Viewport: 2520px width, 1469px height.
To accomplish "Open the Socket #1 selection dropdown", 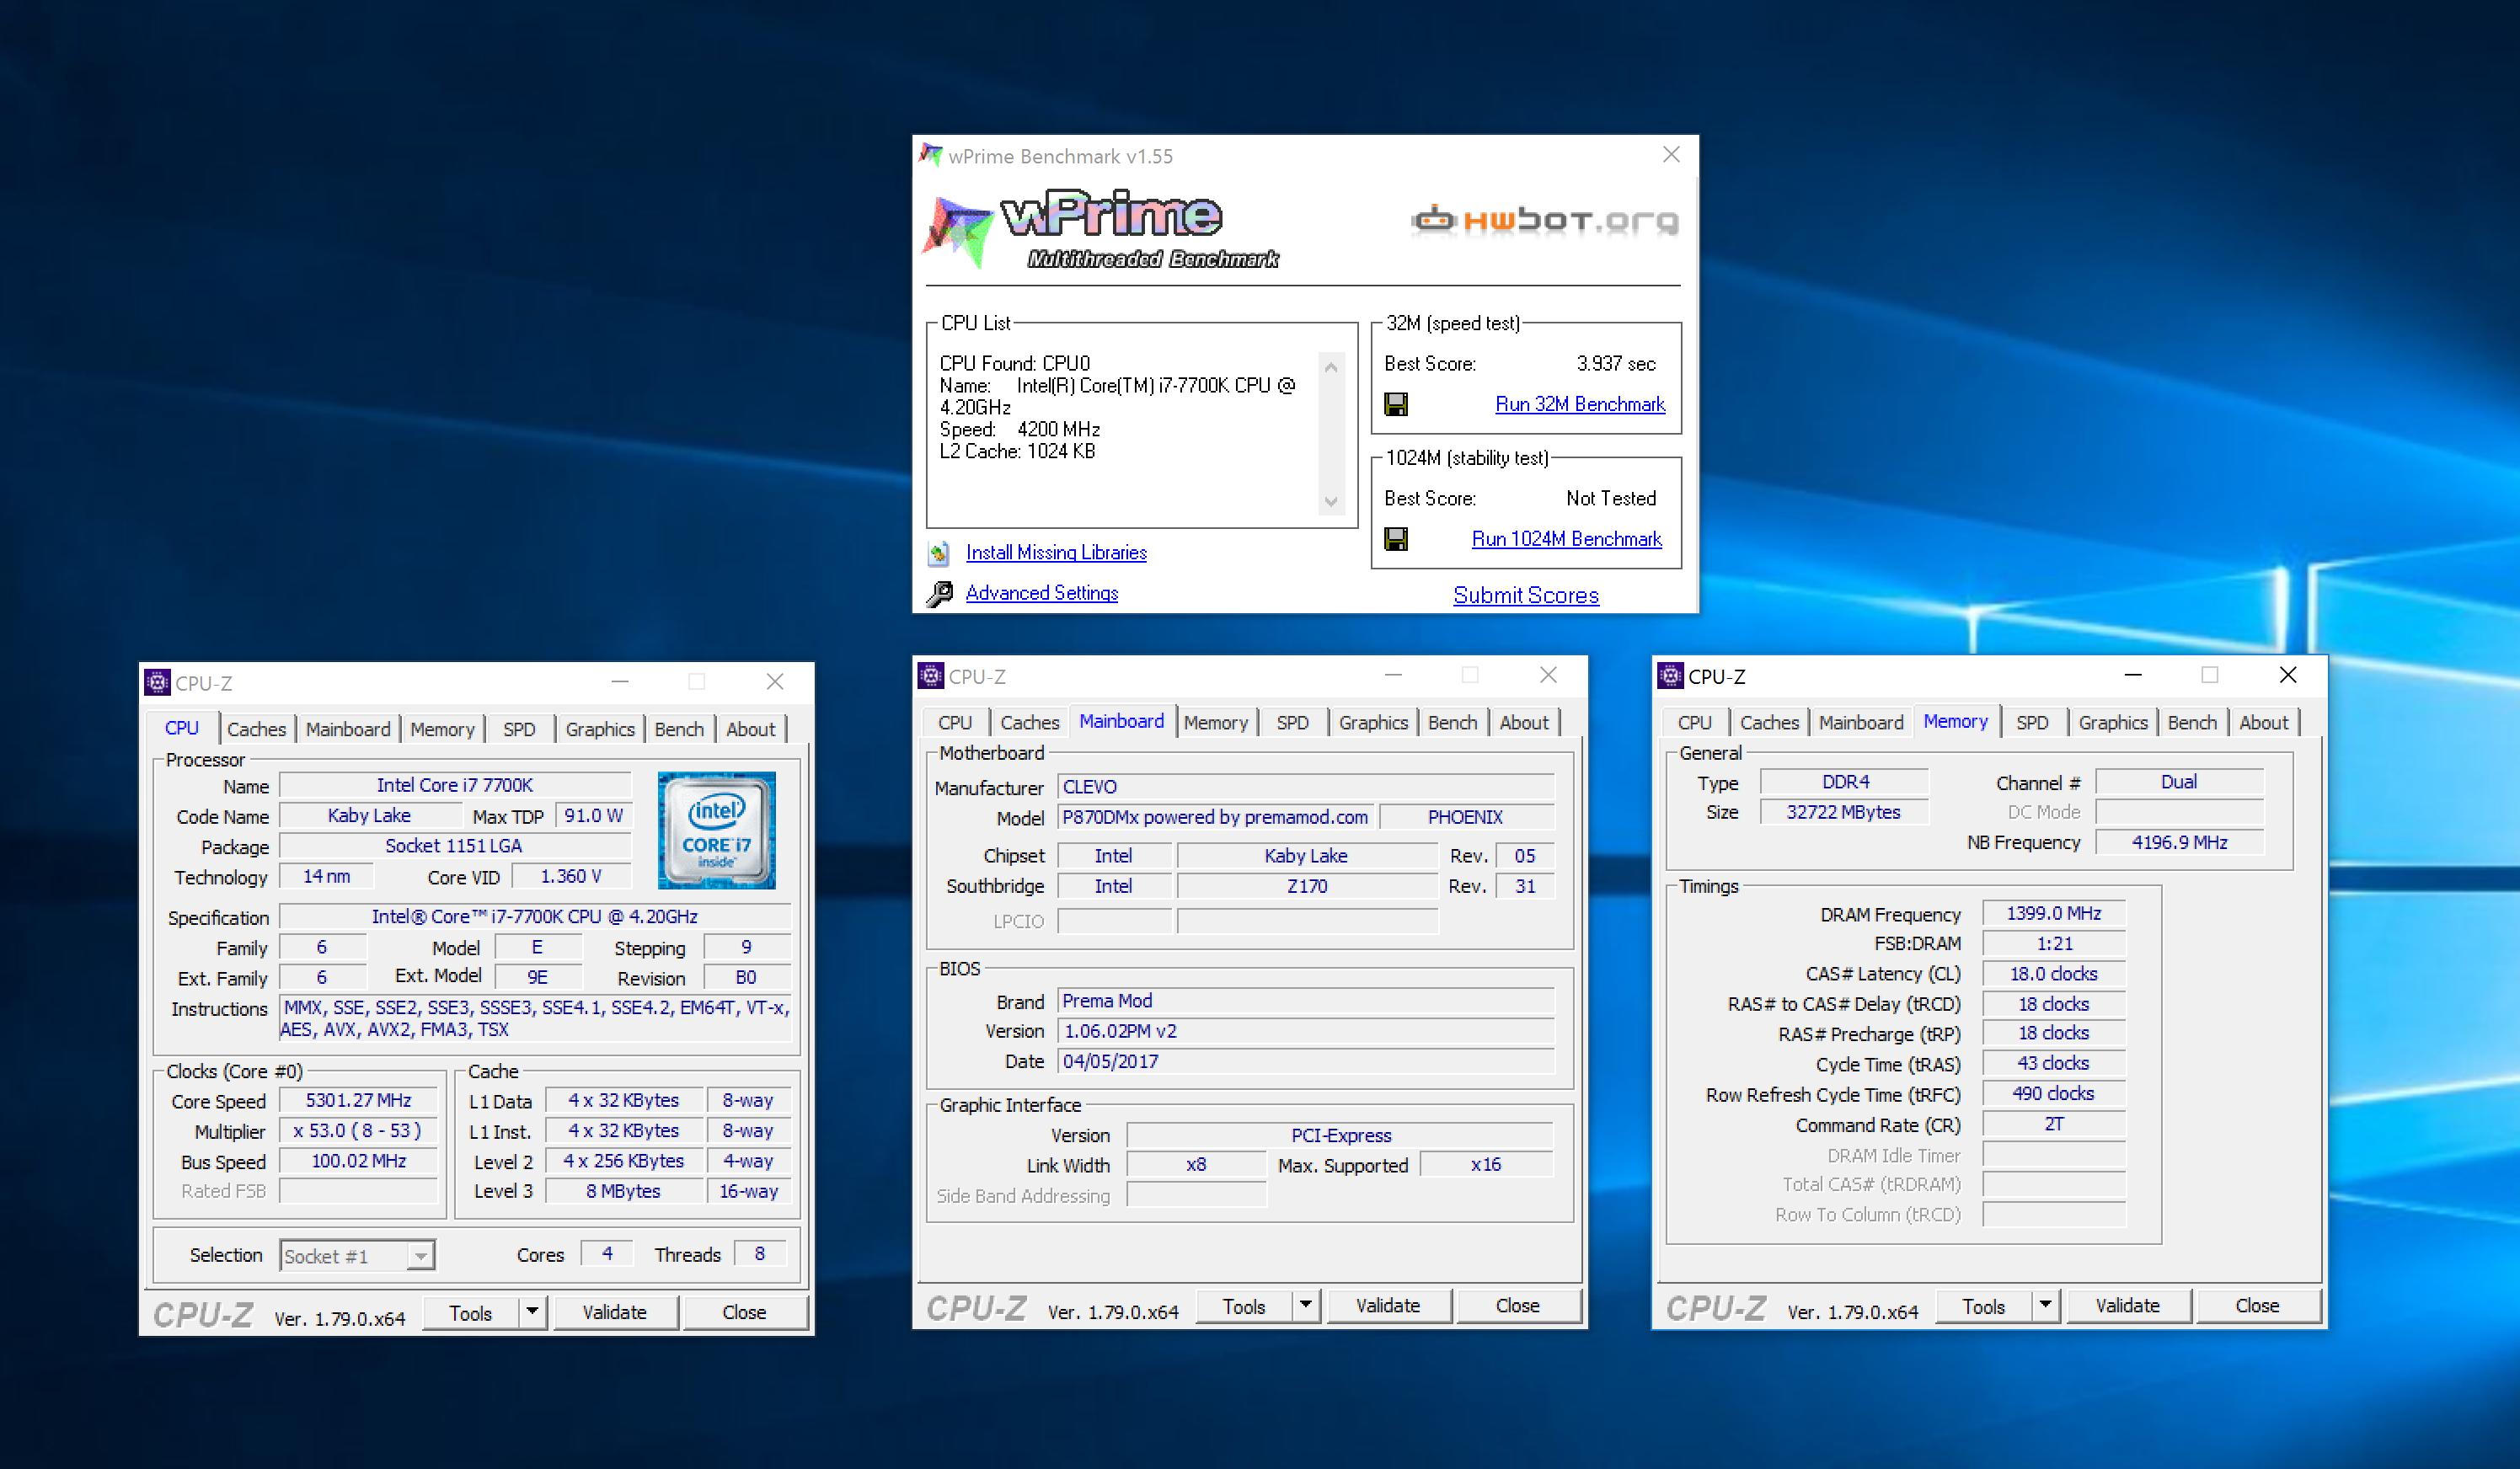I will click(421, 1256).
